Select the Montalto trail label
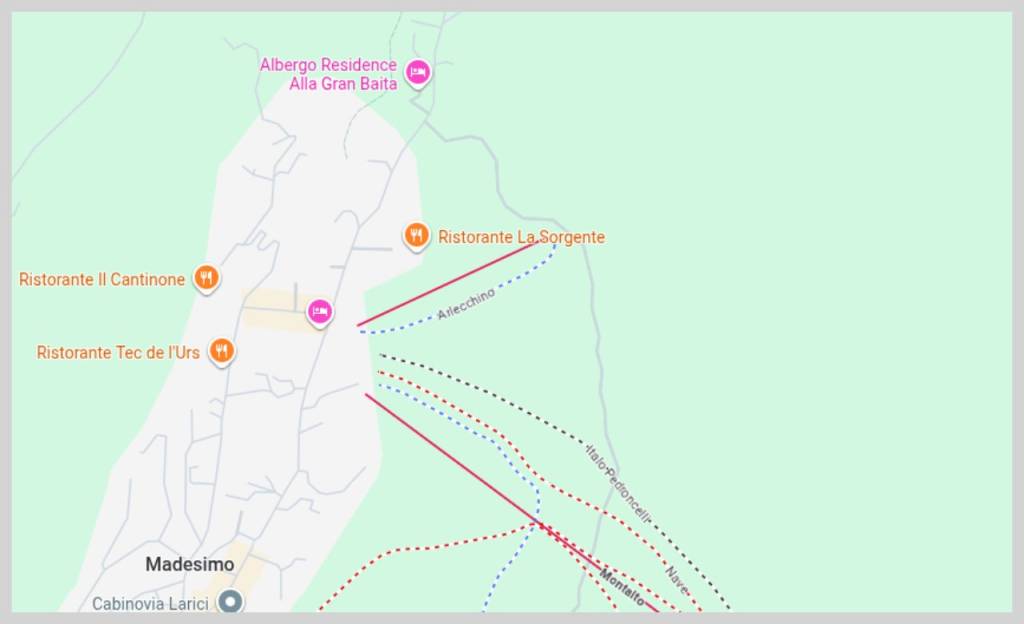This screenshot has width=1024, height=624. (x=622, y=586)
